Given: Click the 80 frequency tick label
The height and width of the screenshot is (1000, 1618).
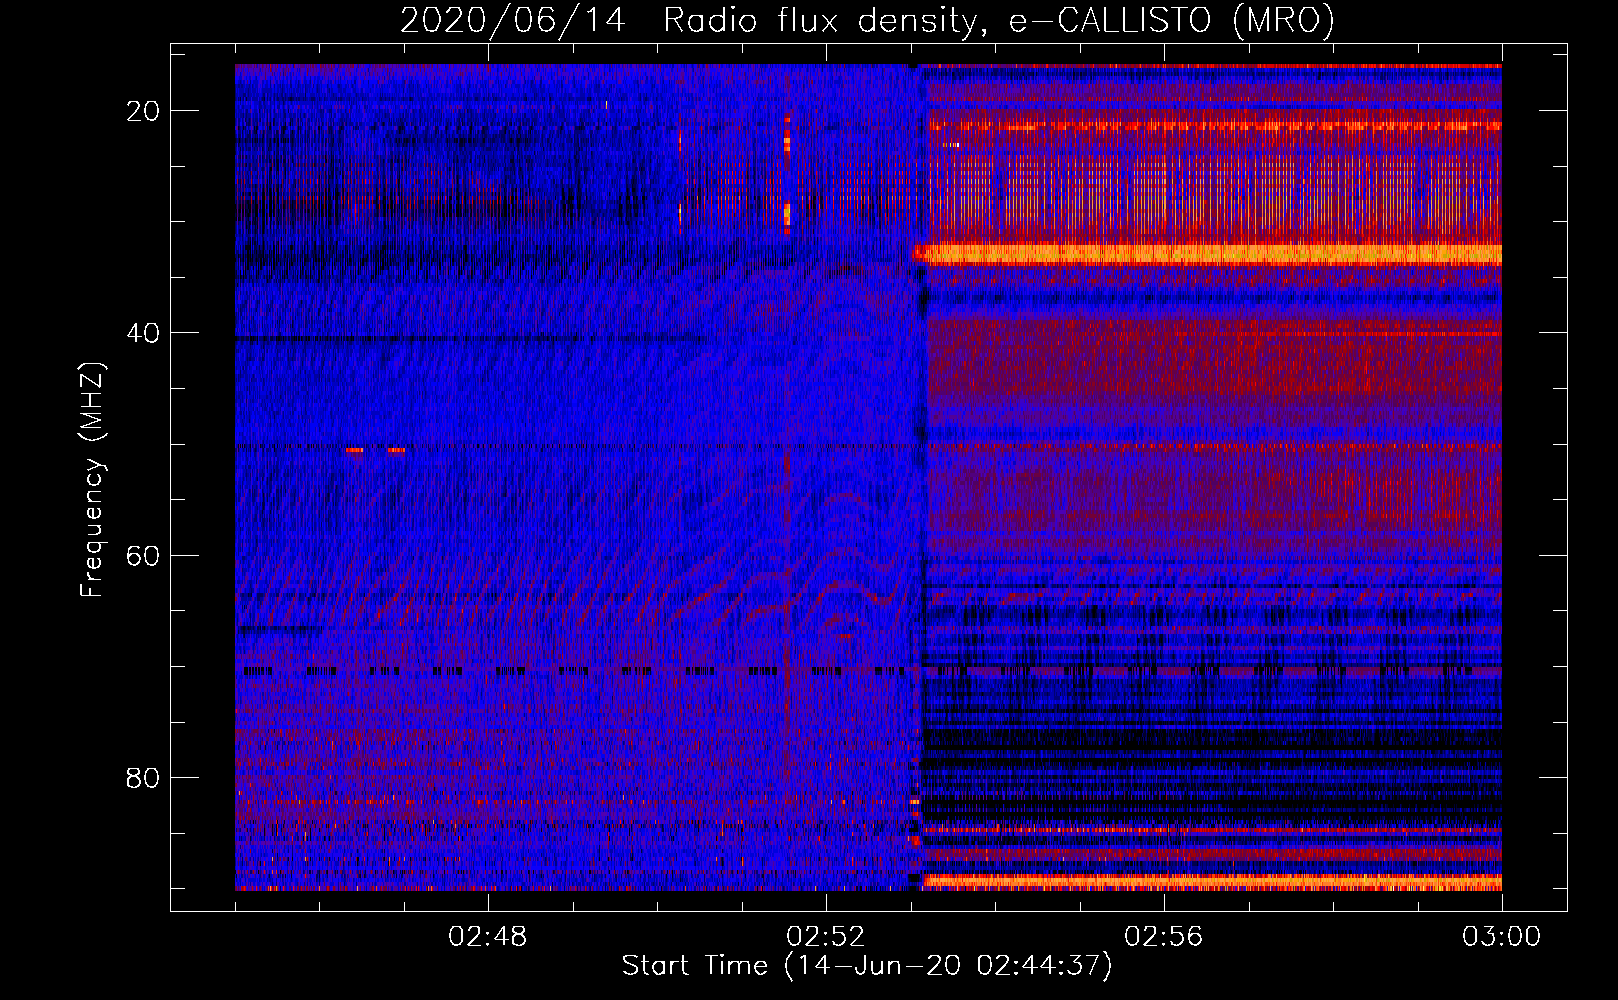Looking at the screenshot, I should coord(143,777).
